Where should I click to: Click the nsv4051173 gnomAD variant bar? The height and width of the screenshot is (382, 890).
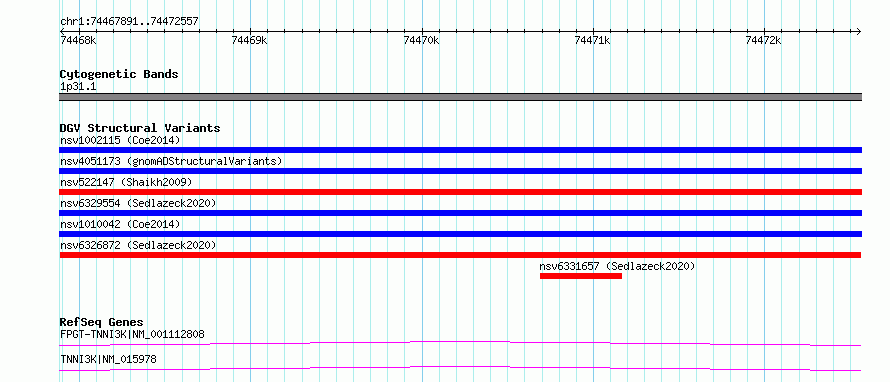click(460, 171)
